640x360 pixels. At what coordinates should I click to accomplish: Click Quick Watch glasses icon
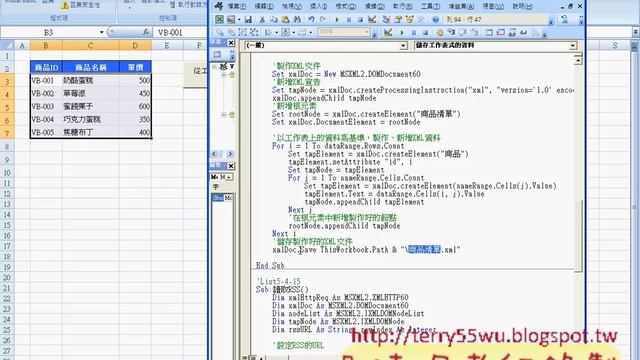point(524,32)
